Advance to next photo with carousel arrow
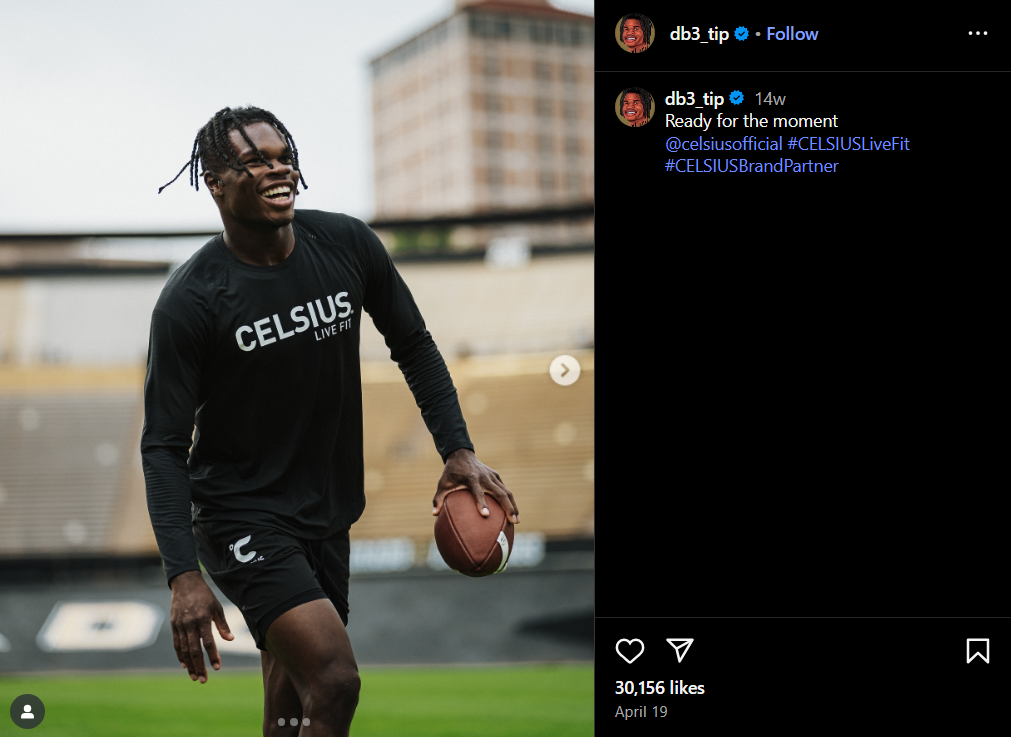The width and height of the screenshot is (1011, 737). click(x=565, y=370)
